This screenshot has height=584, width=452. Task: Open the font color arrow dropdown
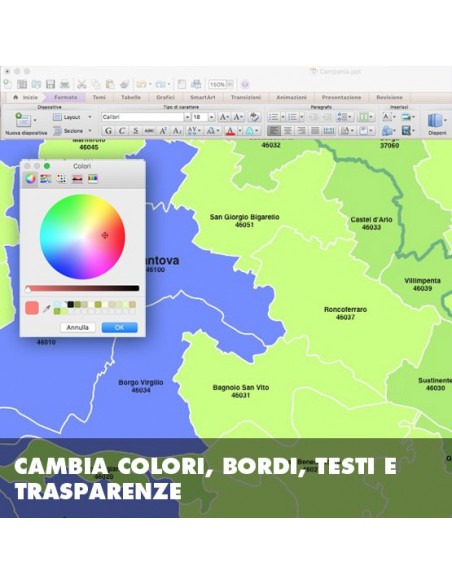click(239, 131)
